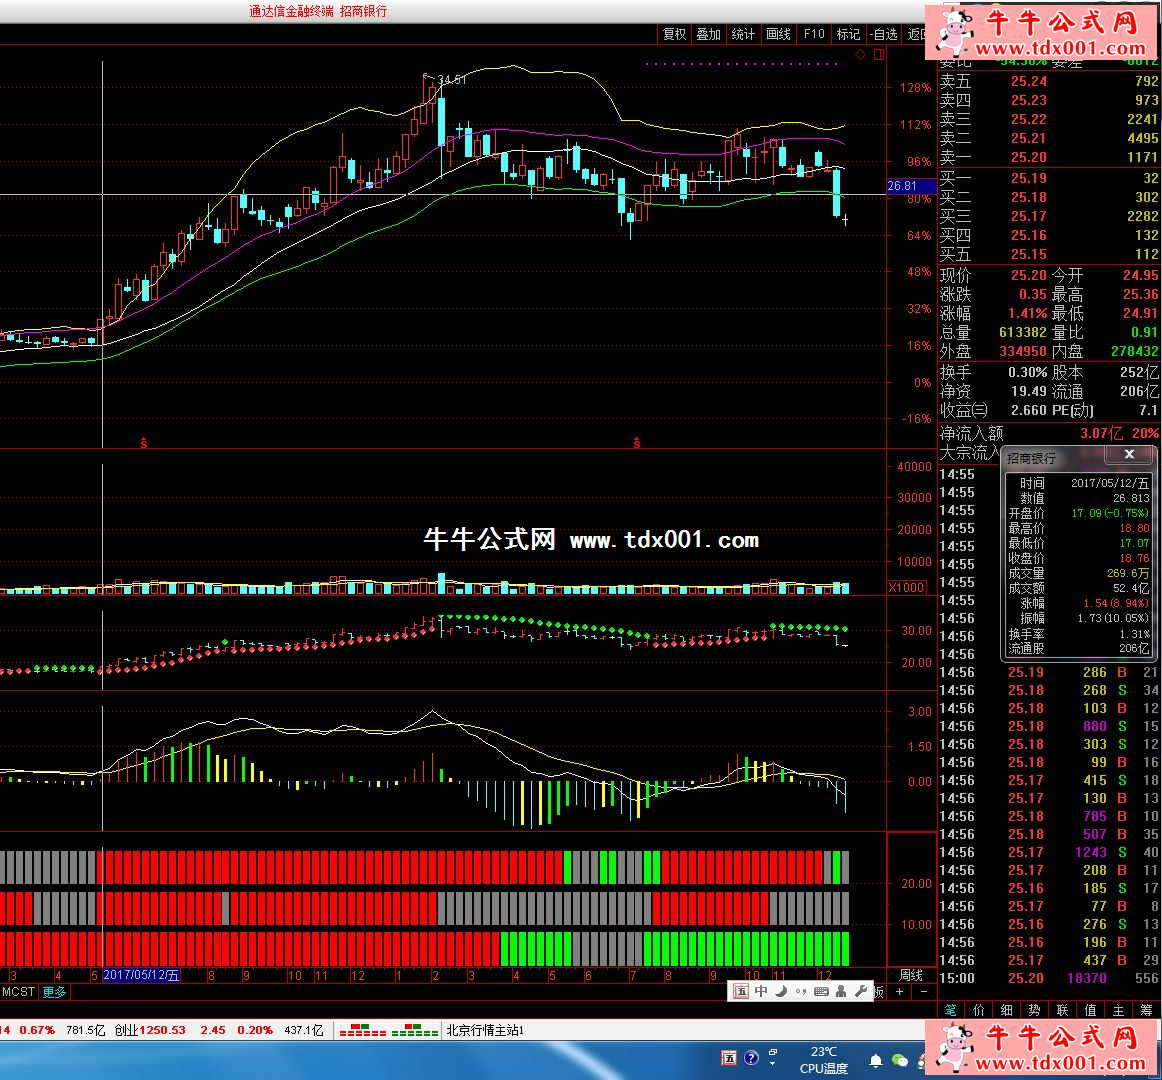The width and height of the screenshot is (1162, 1080).
Task: Click the wrench settings icon in IME bar
Action: click(x=861, y=991)
